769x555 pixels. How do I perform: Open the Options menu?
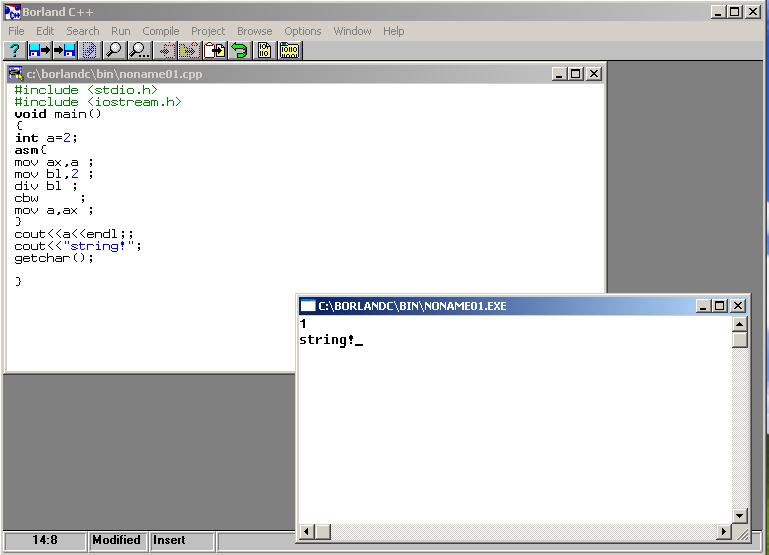coord(303,31)
